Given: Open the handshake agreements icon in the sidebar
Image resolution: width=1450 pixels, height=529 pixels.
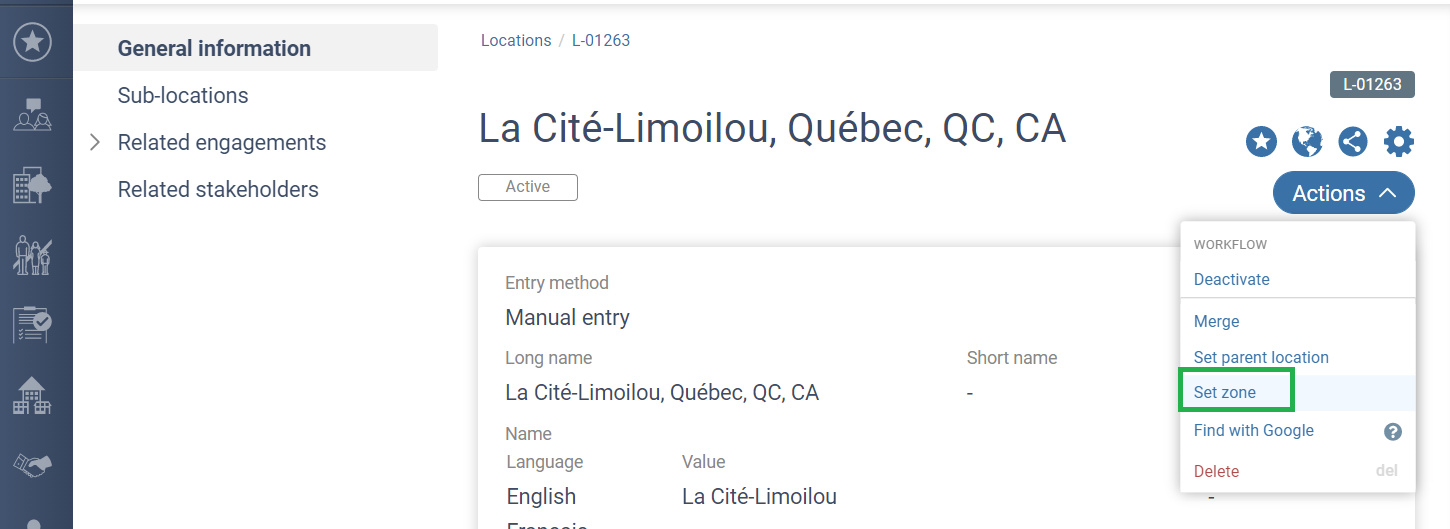Looking at the screenshot, I should [33, 465].
